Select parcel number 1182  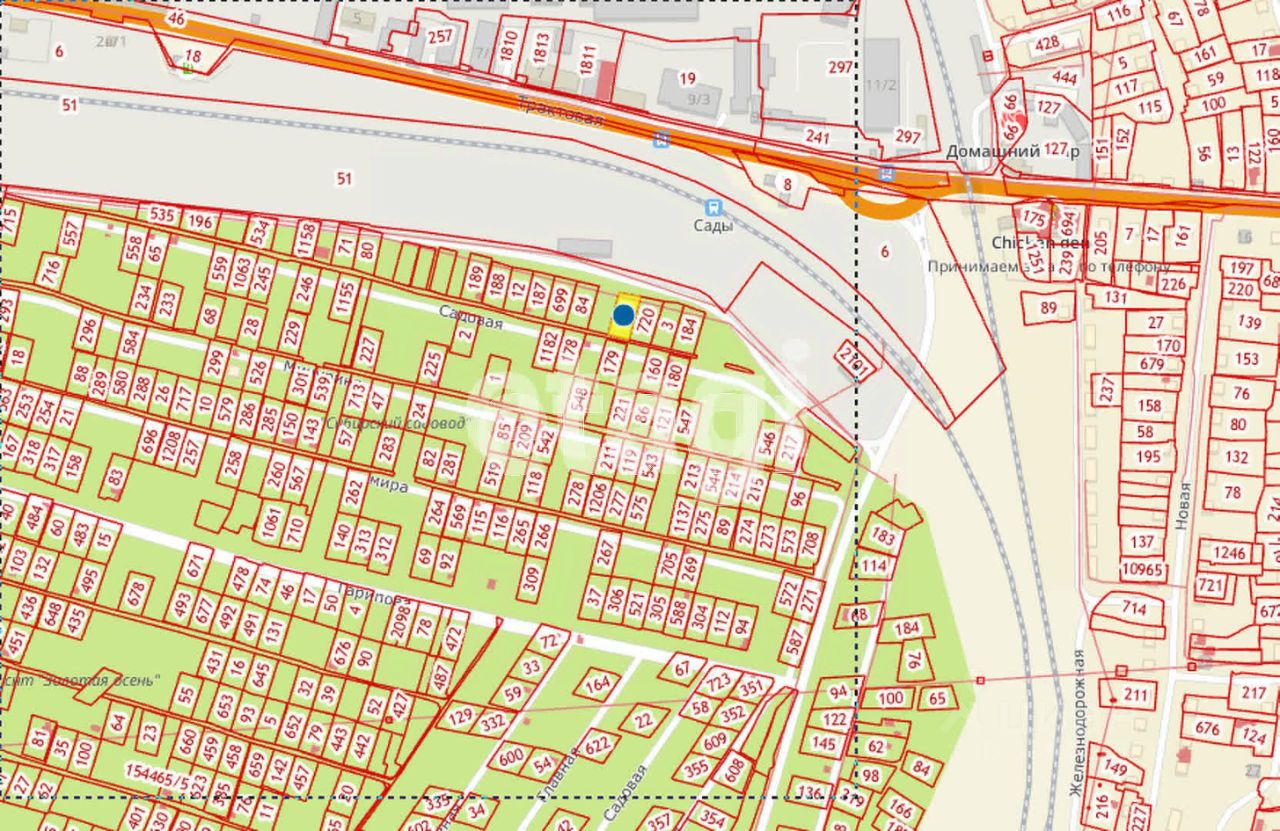coord(547,348)
